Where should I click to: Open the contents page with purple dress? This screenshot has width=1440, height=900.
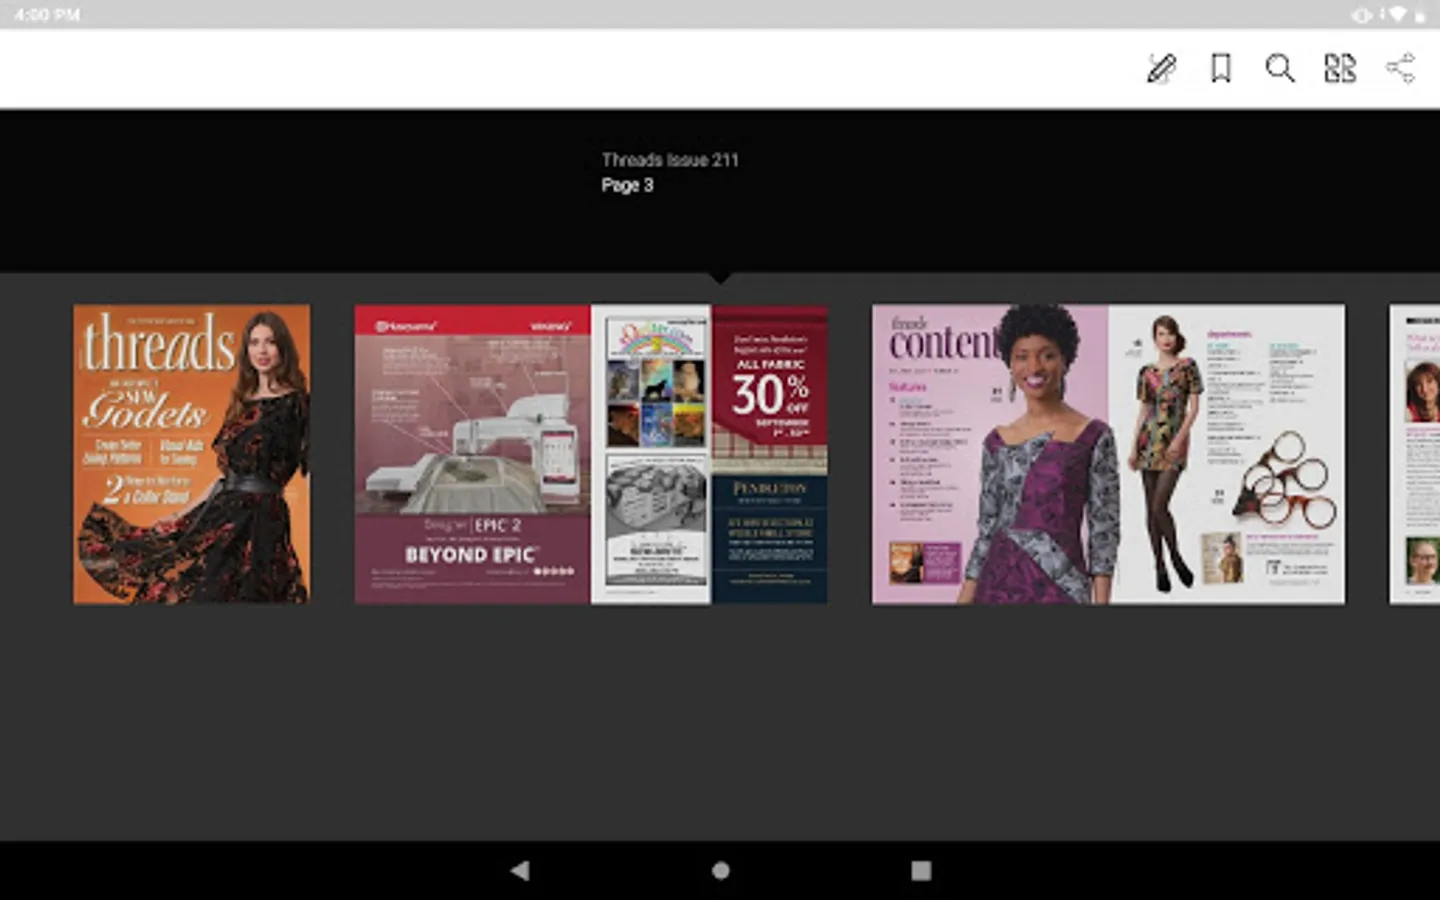[x=990, y=454]
